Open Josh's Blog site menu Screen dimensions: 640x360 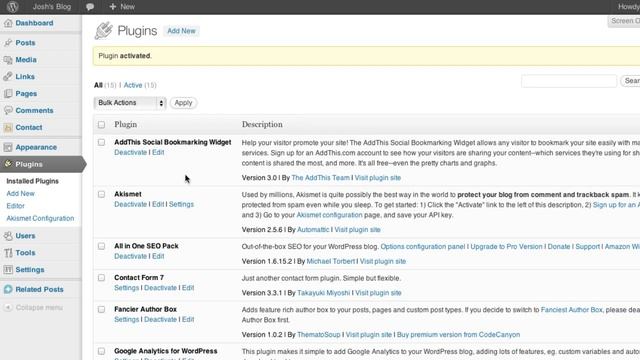click(x=52, y=7)
